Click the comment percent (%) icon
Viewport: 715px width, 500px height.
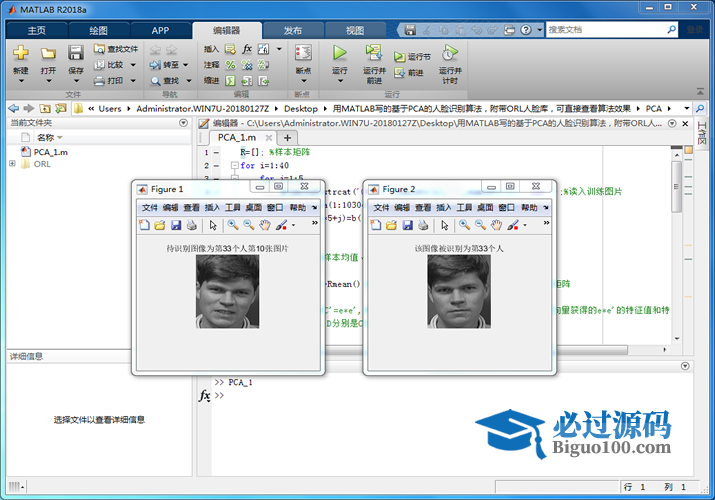[x=231, y=65]
